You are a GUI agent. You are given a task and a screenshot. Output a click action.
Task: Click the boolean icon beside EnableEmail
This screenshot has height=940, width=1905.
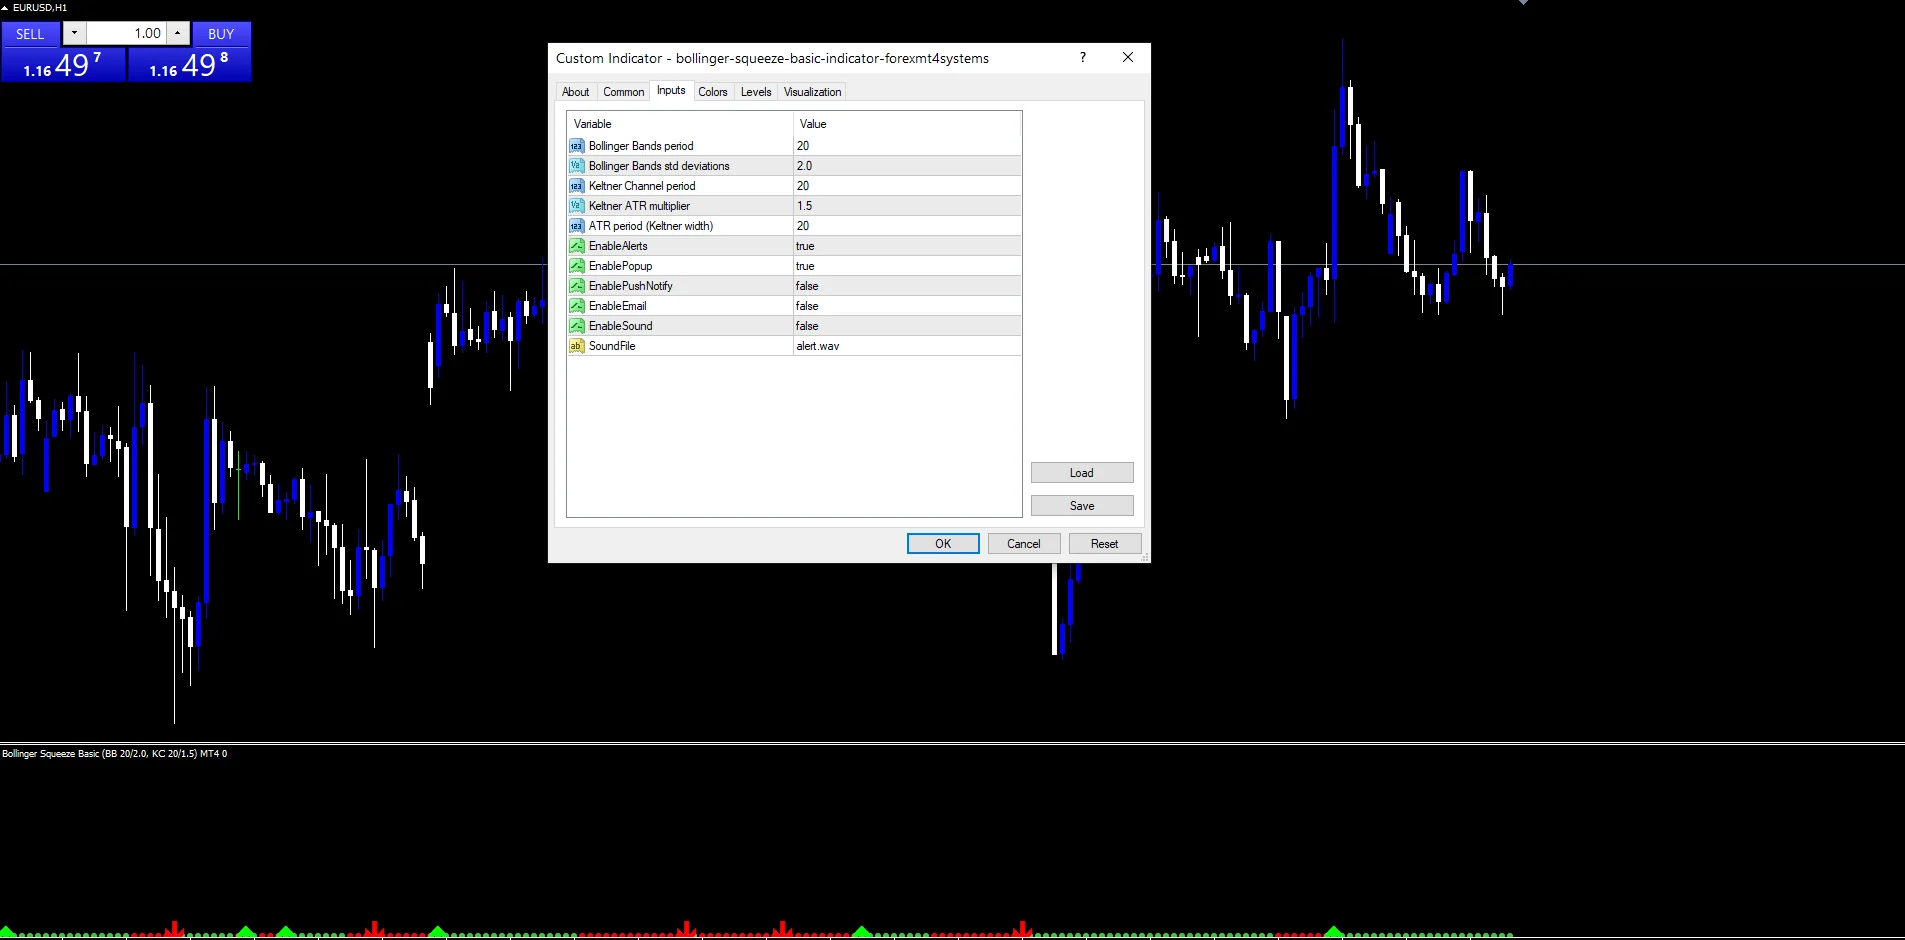tap(576, 306)
